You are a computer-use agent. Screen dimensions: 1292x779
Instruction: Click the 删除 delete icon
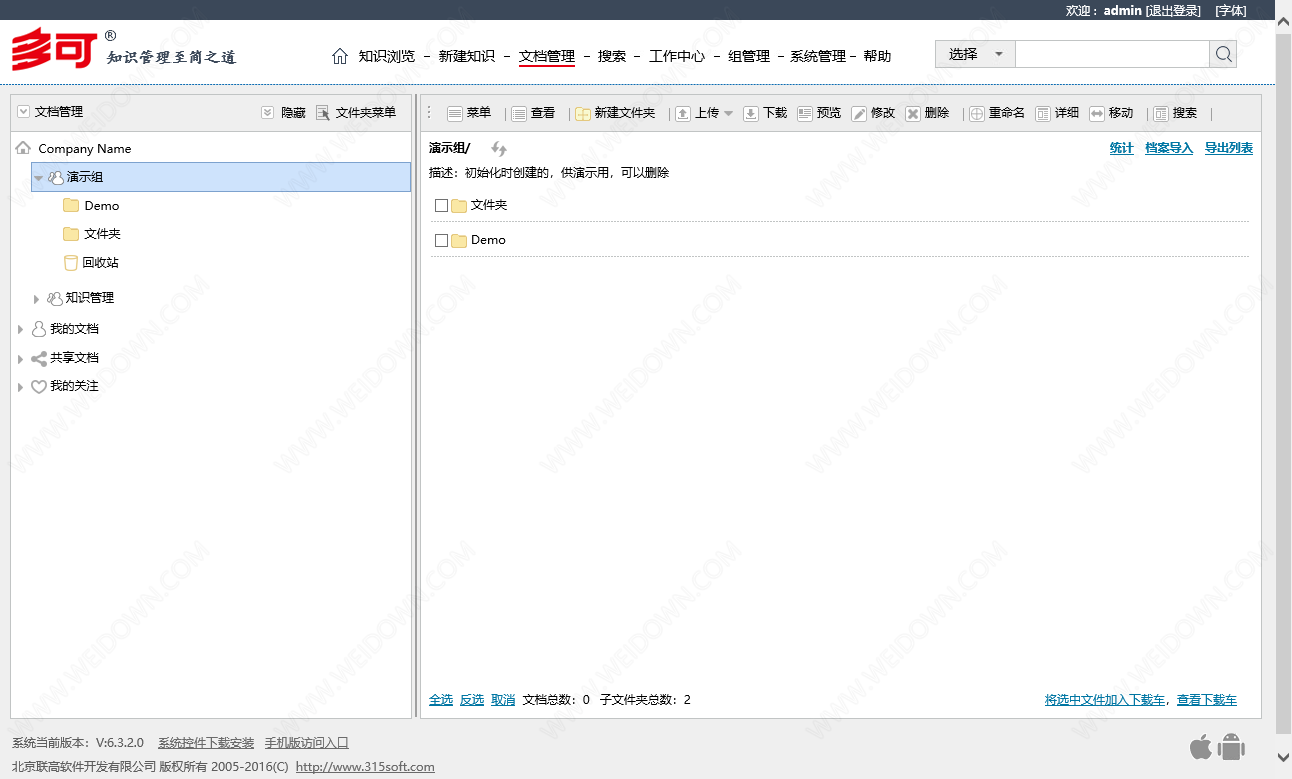tap(913, 114)
